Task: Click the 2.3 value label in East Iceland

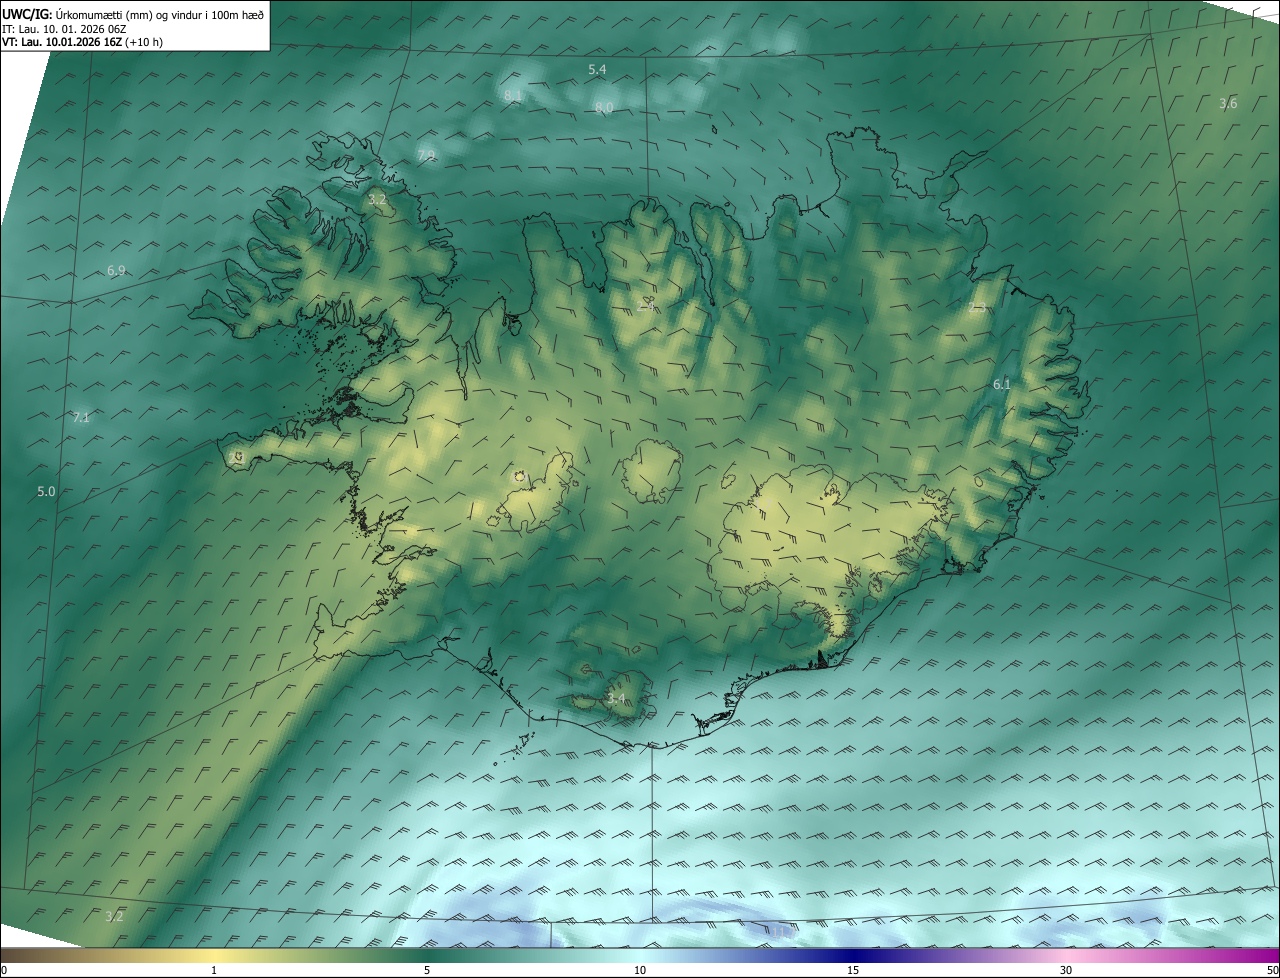Action: point(977,308)
